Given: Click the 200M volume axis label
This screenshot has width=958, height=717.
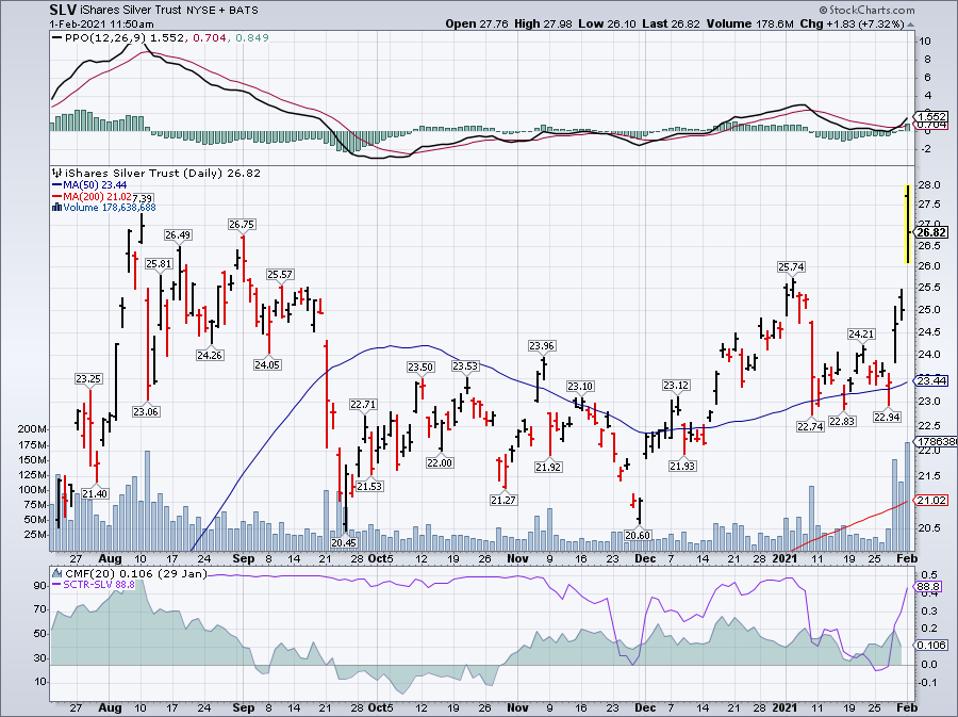Looking at the screenshot, I should tap(32, 429).
